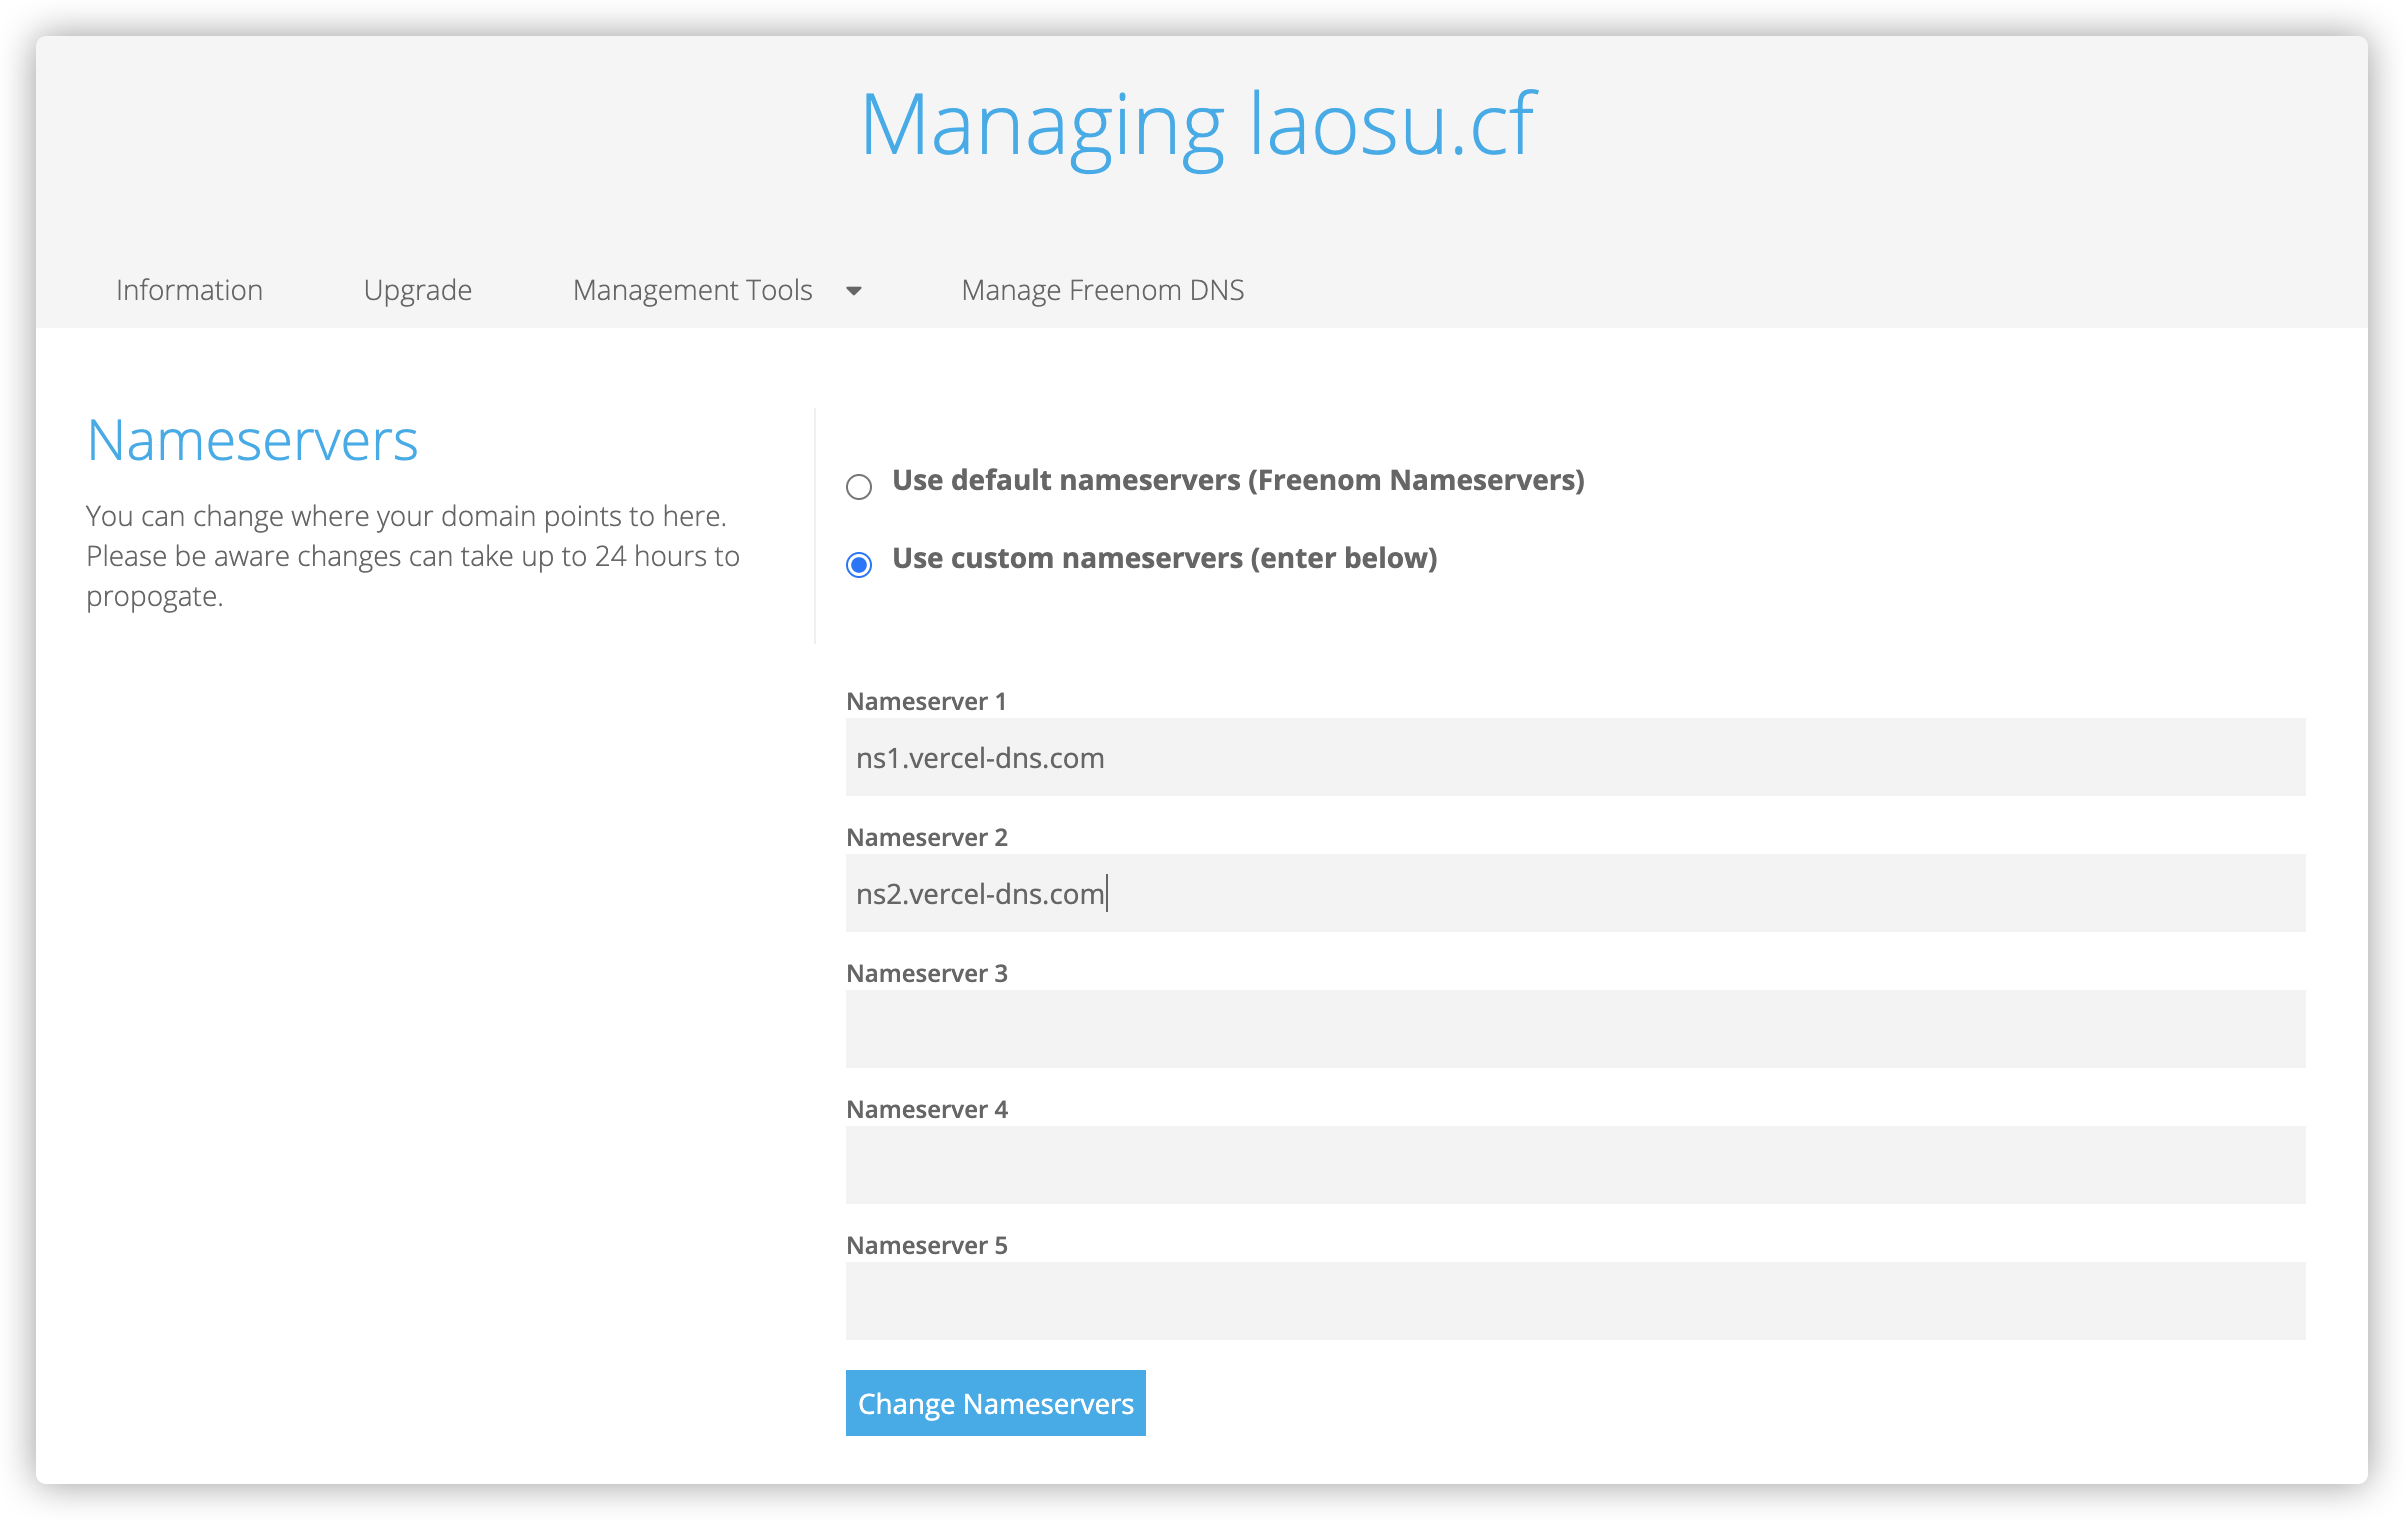Go to the Upgrade tab
Image resolution: width=2404 pixels, height=1520 pixels.
point(417,290)
